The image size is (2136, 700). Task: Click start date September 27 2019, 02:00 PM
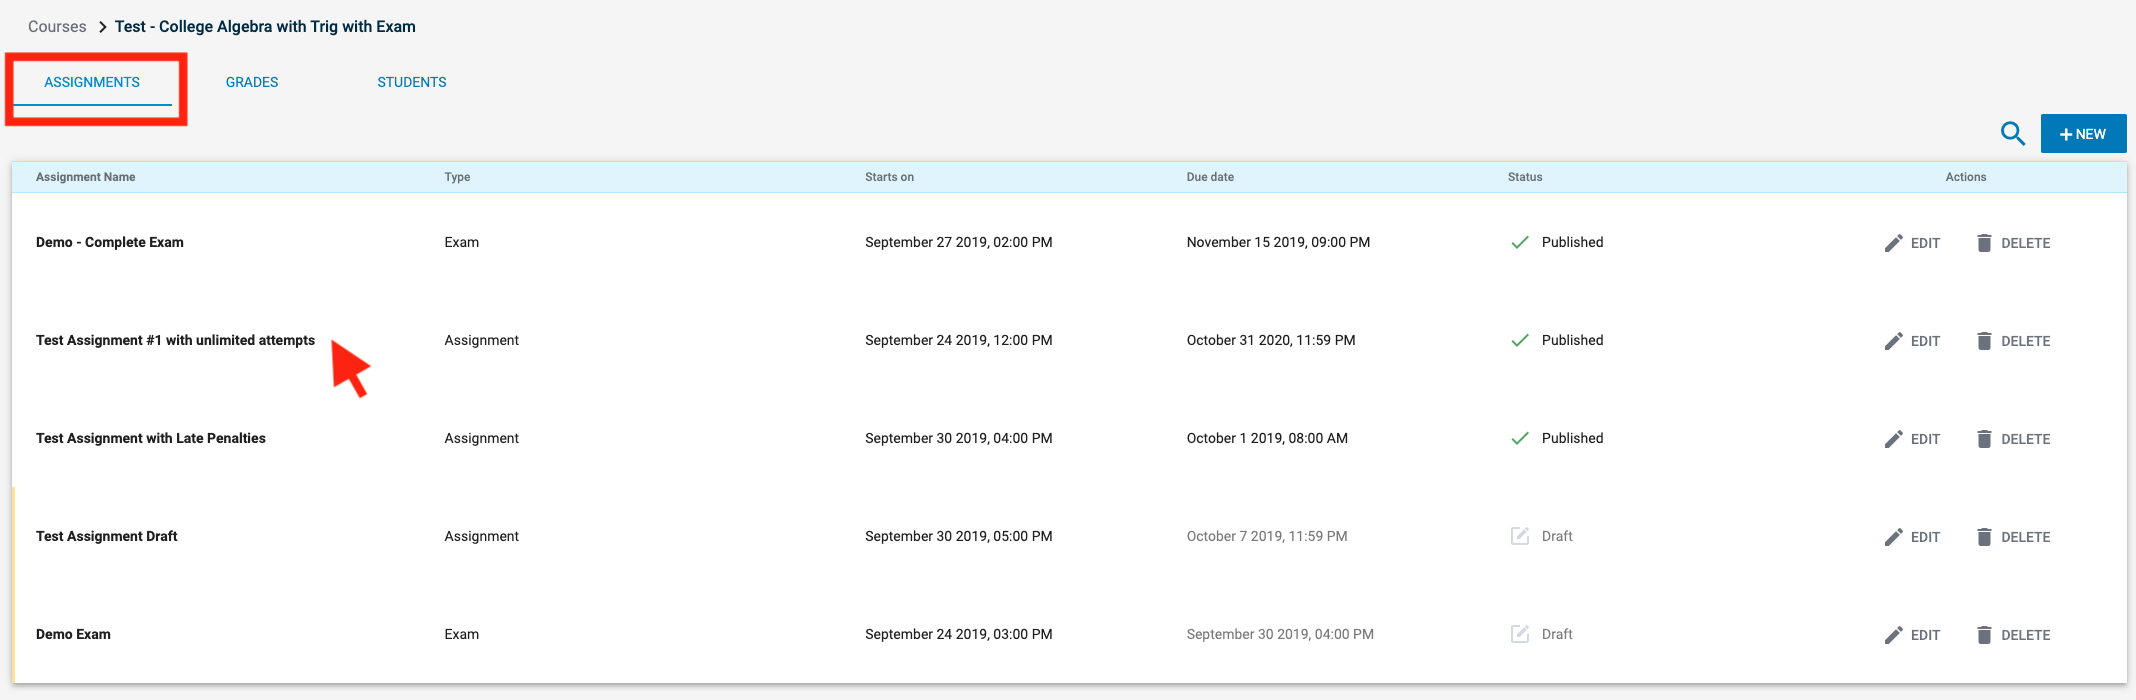[x=958, y=242]
